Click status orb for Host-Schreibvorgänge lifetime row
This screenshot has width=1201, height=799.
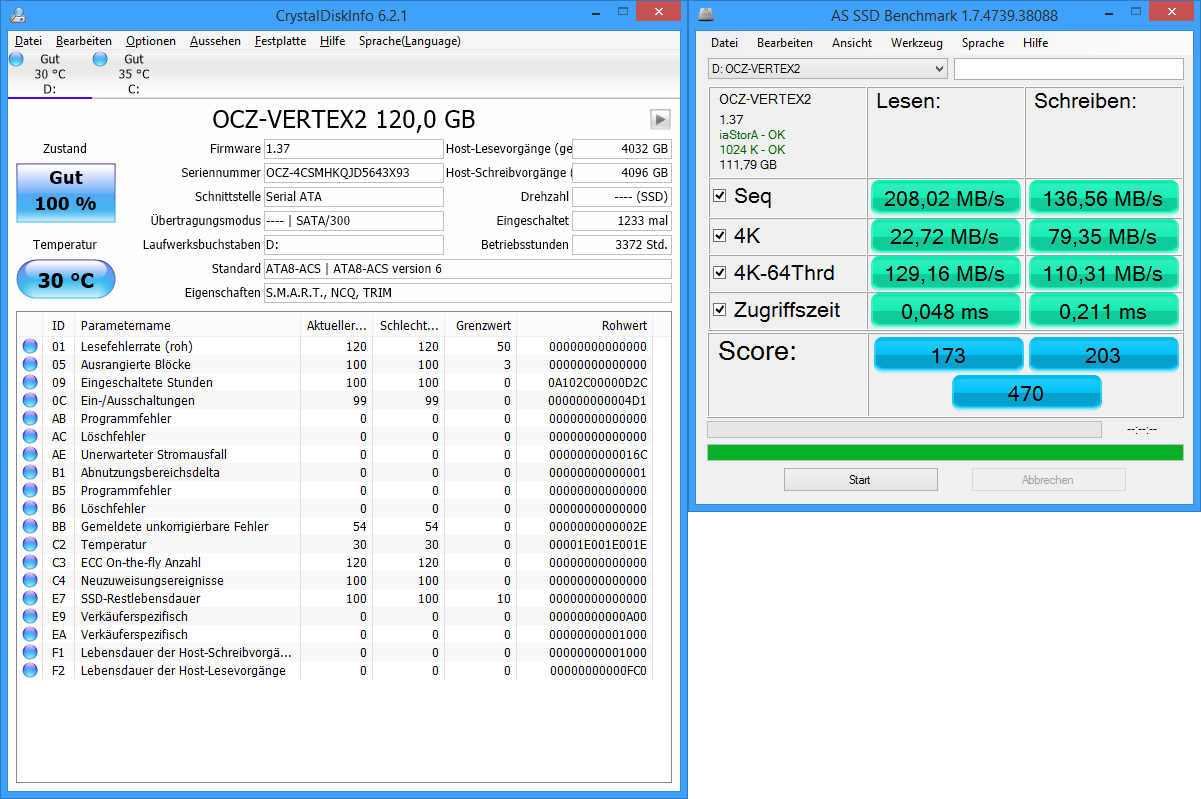tap(30, 653)
